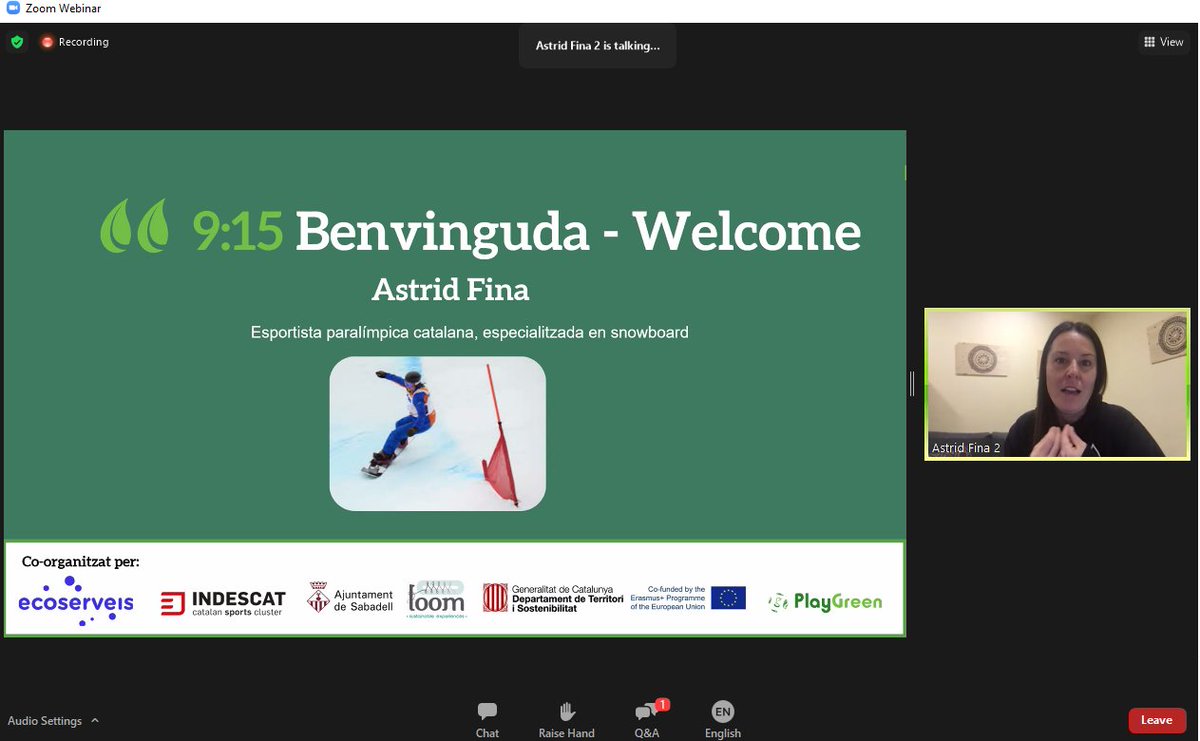Click the 'Astrid Fina' name on slide
Screen dimensions: 1200x741
pos(451,290)
